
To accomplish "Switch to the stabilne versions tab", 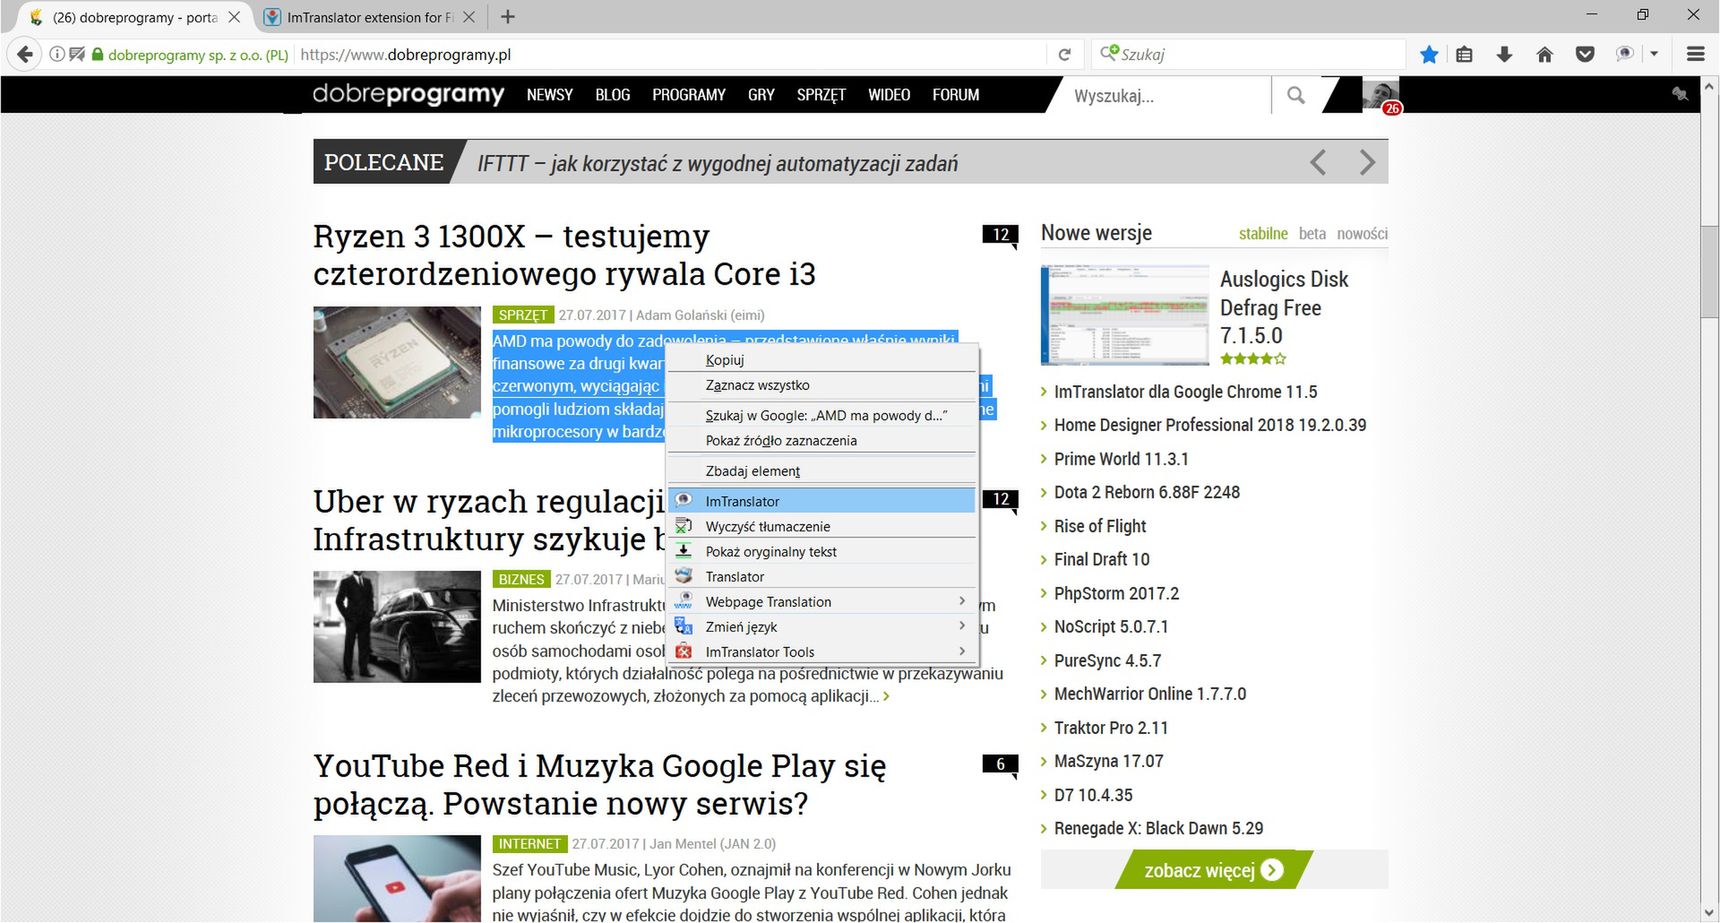I will tap(1263, 233).
